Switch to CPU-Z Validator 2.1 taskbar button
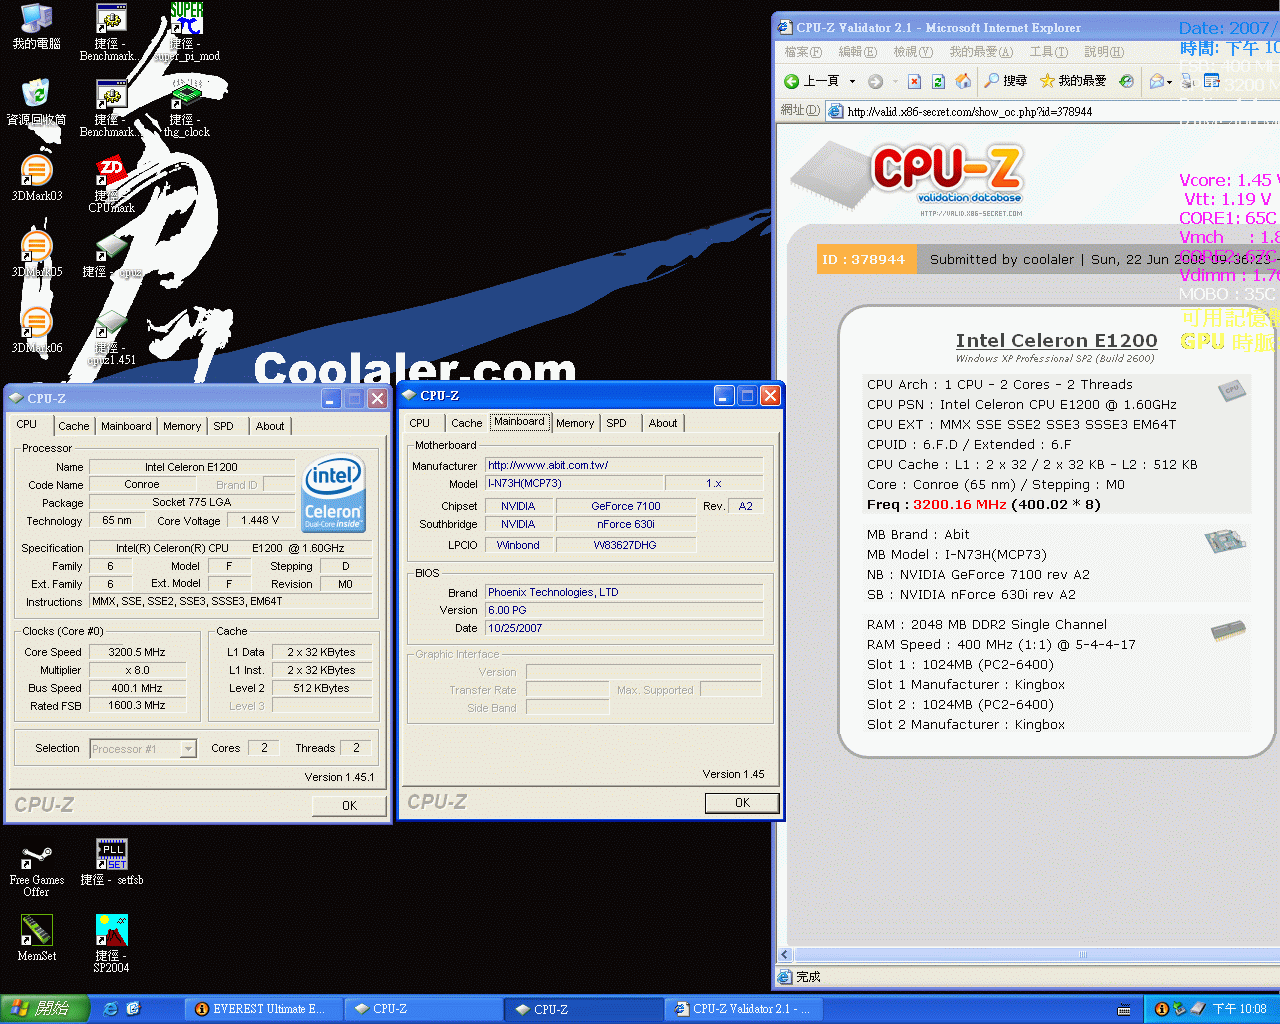 point(744,1009)
